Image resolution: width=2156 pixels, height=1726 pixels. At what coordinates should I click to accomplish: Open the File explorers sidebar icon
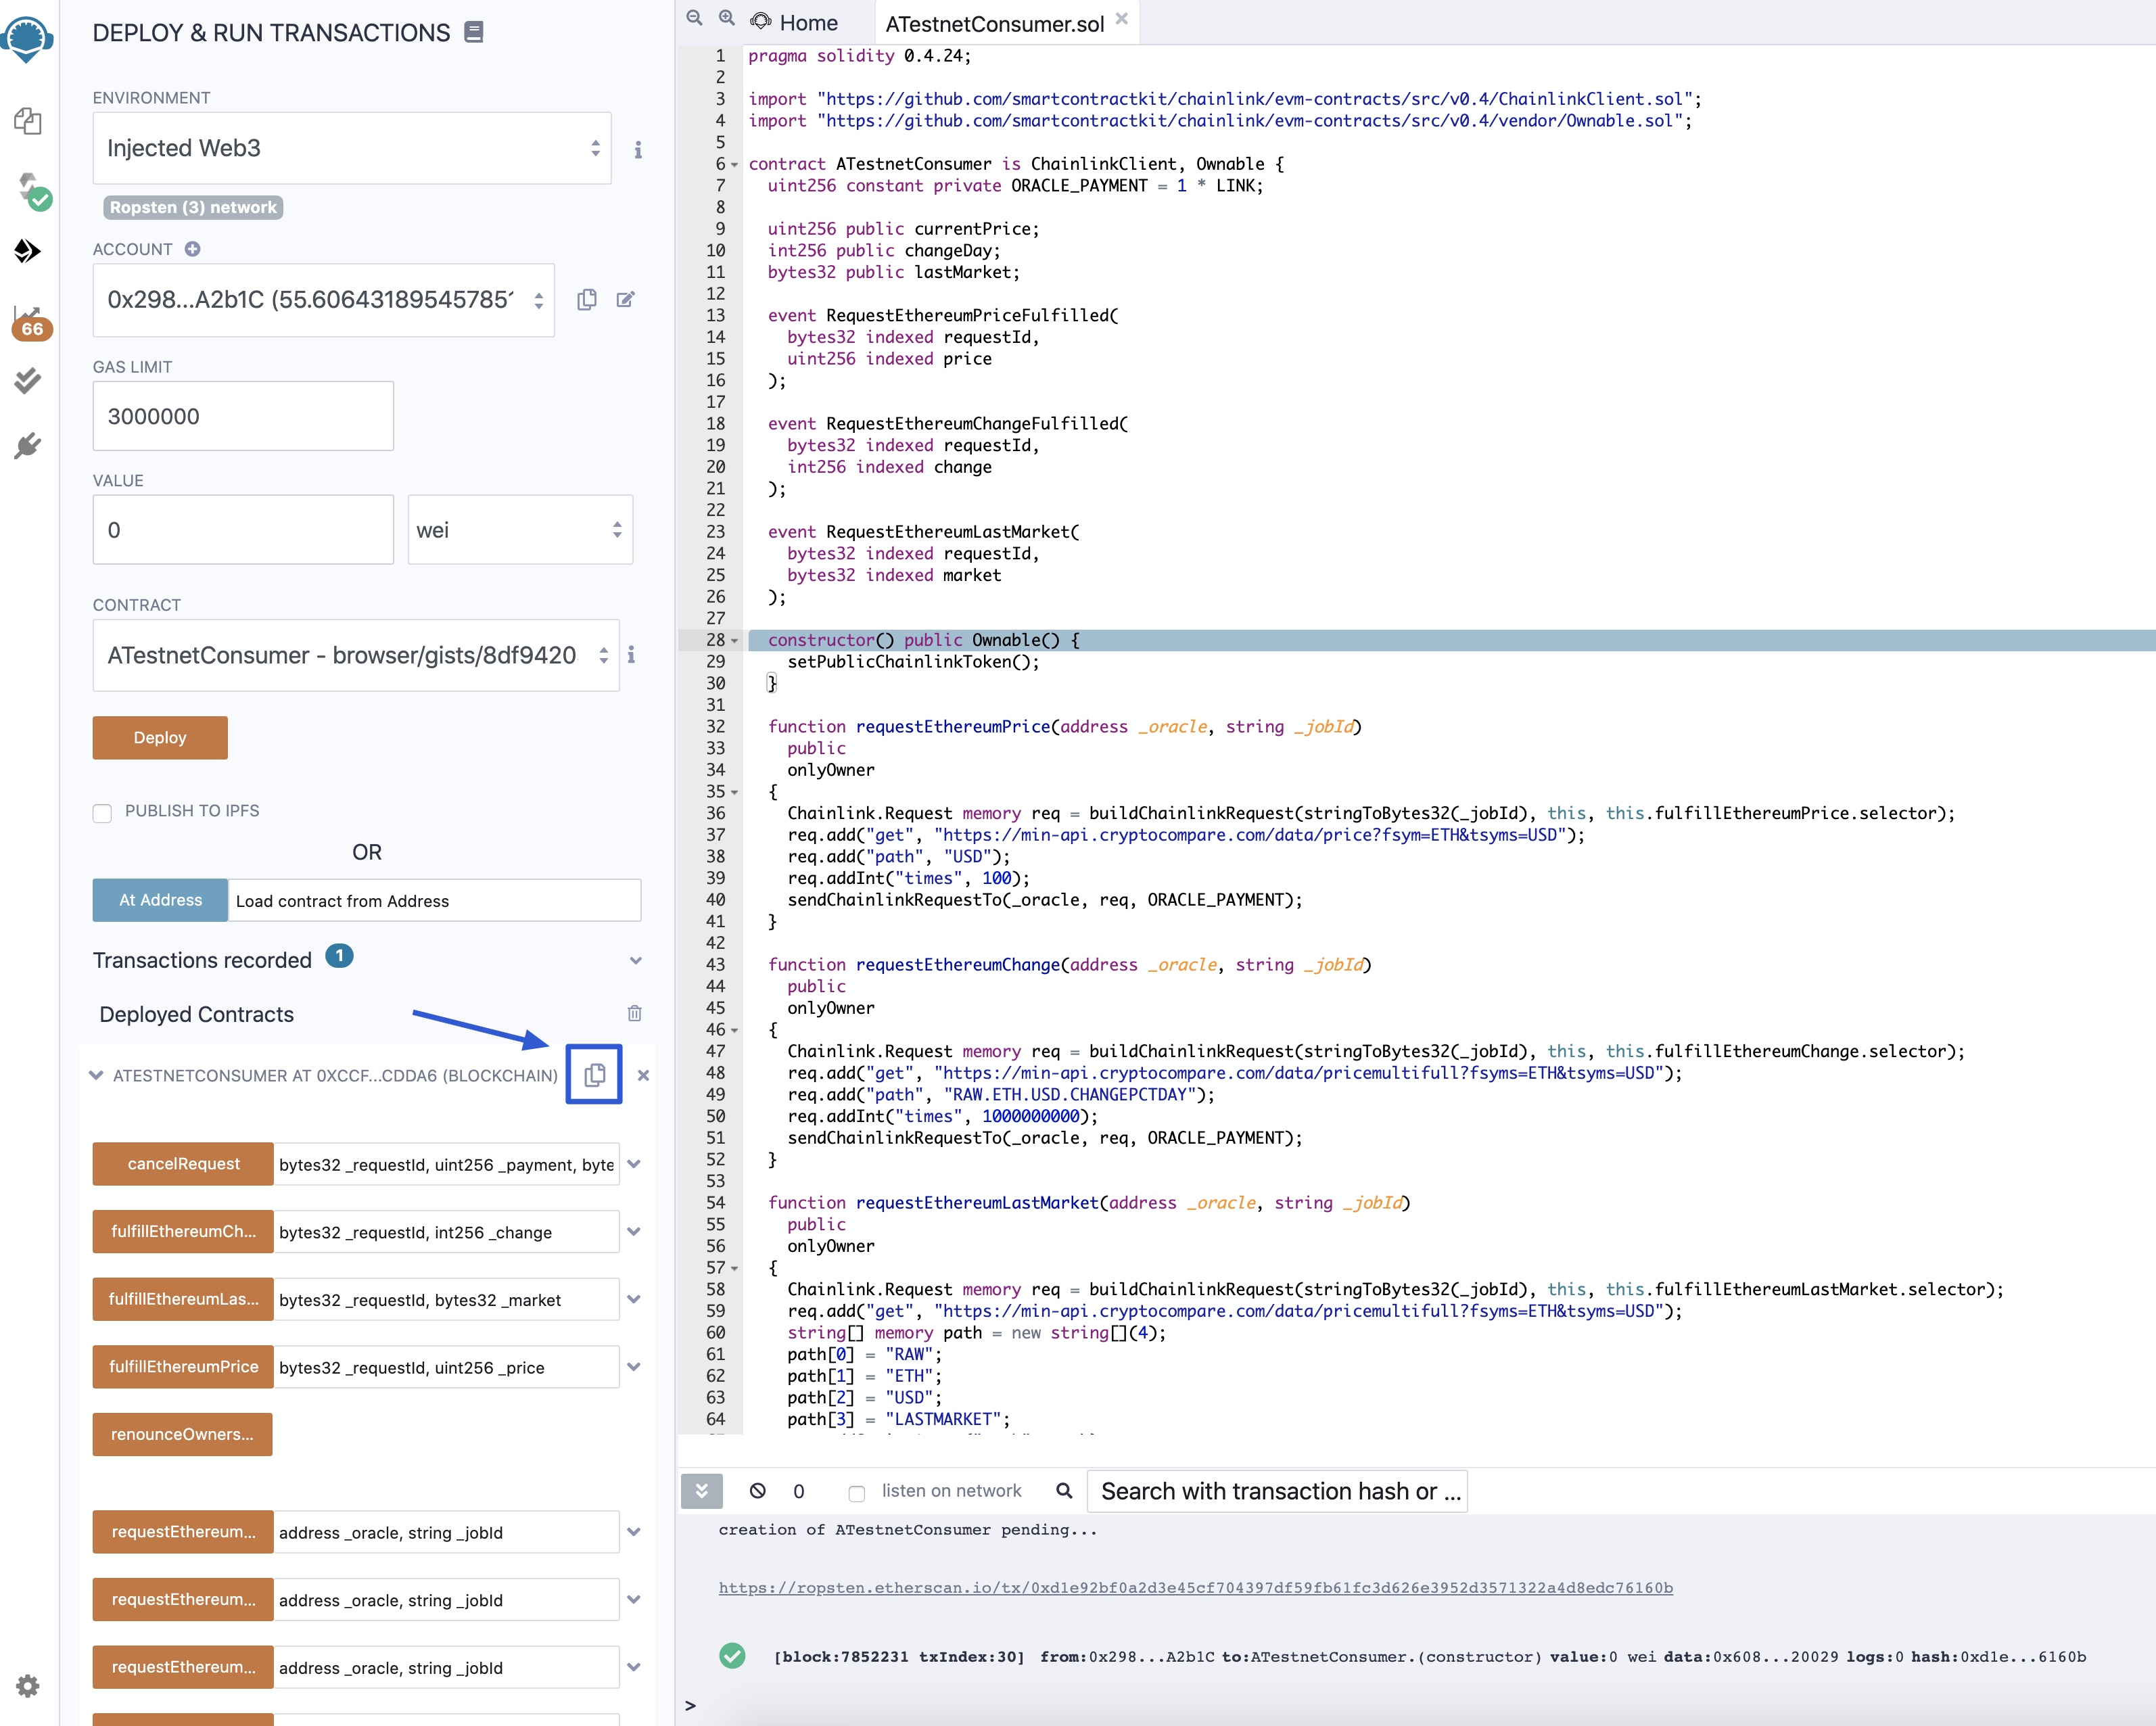click(28, 121)
